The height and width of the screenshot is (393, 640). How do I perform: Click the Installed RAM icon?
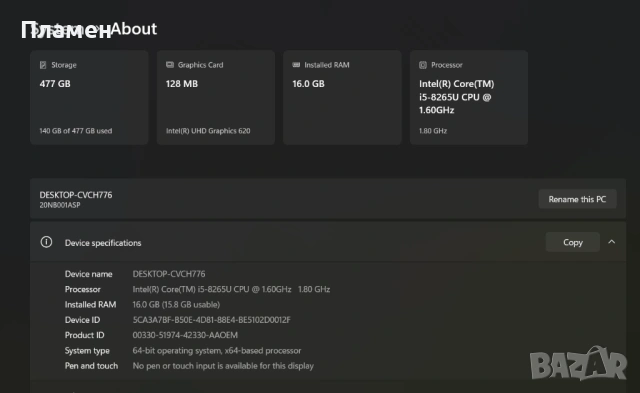296,64
